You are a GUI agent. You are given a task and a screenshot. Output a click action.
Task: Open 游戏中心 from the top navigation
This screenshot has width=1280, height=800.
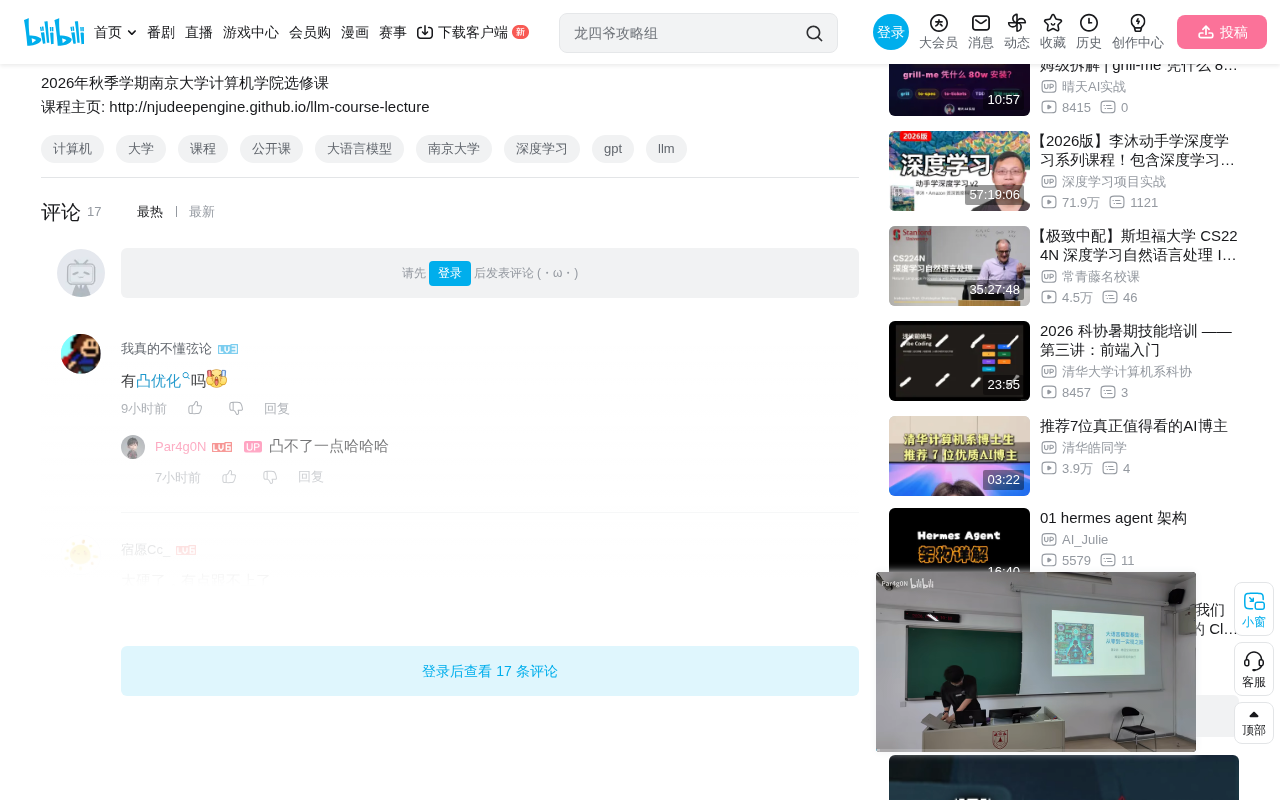251,32
